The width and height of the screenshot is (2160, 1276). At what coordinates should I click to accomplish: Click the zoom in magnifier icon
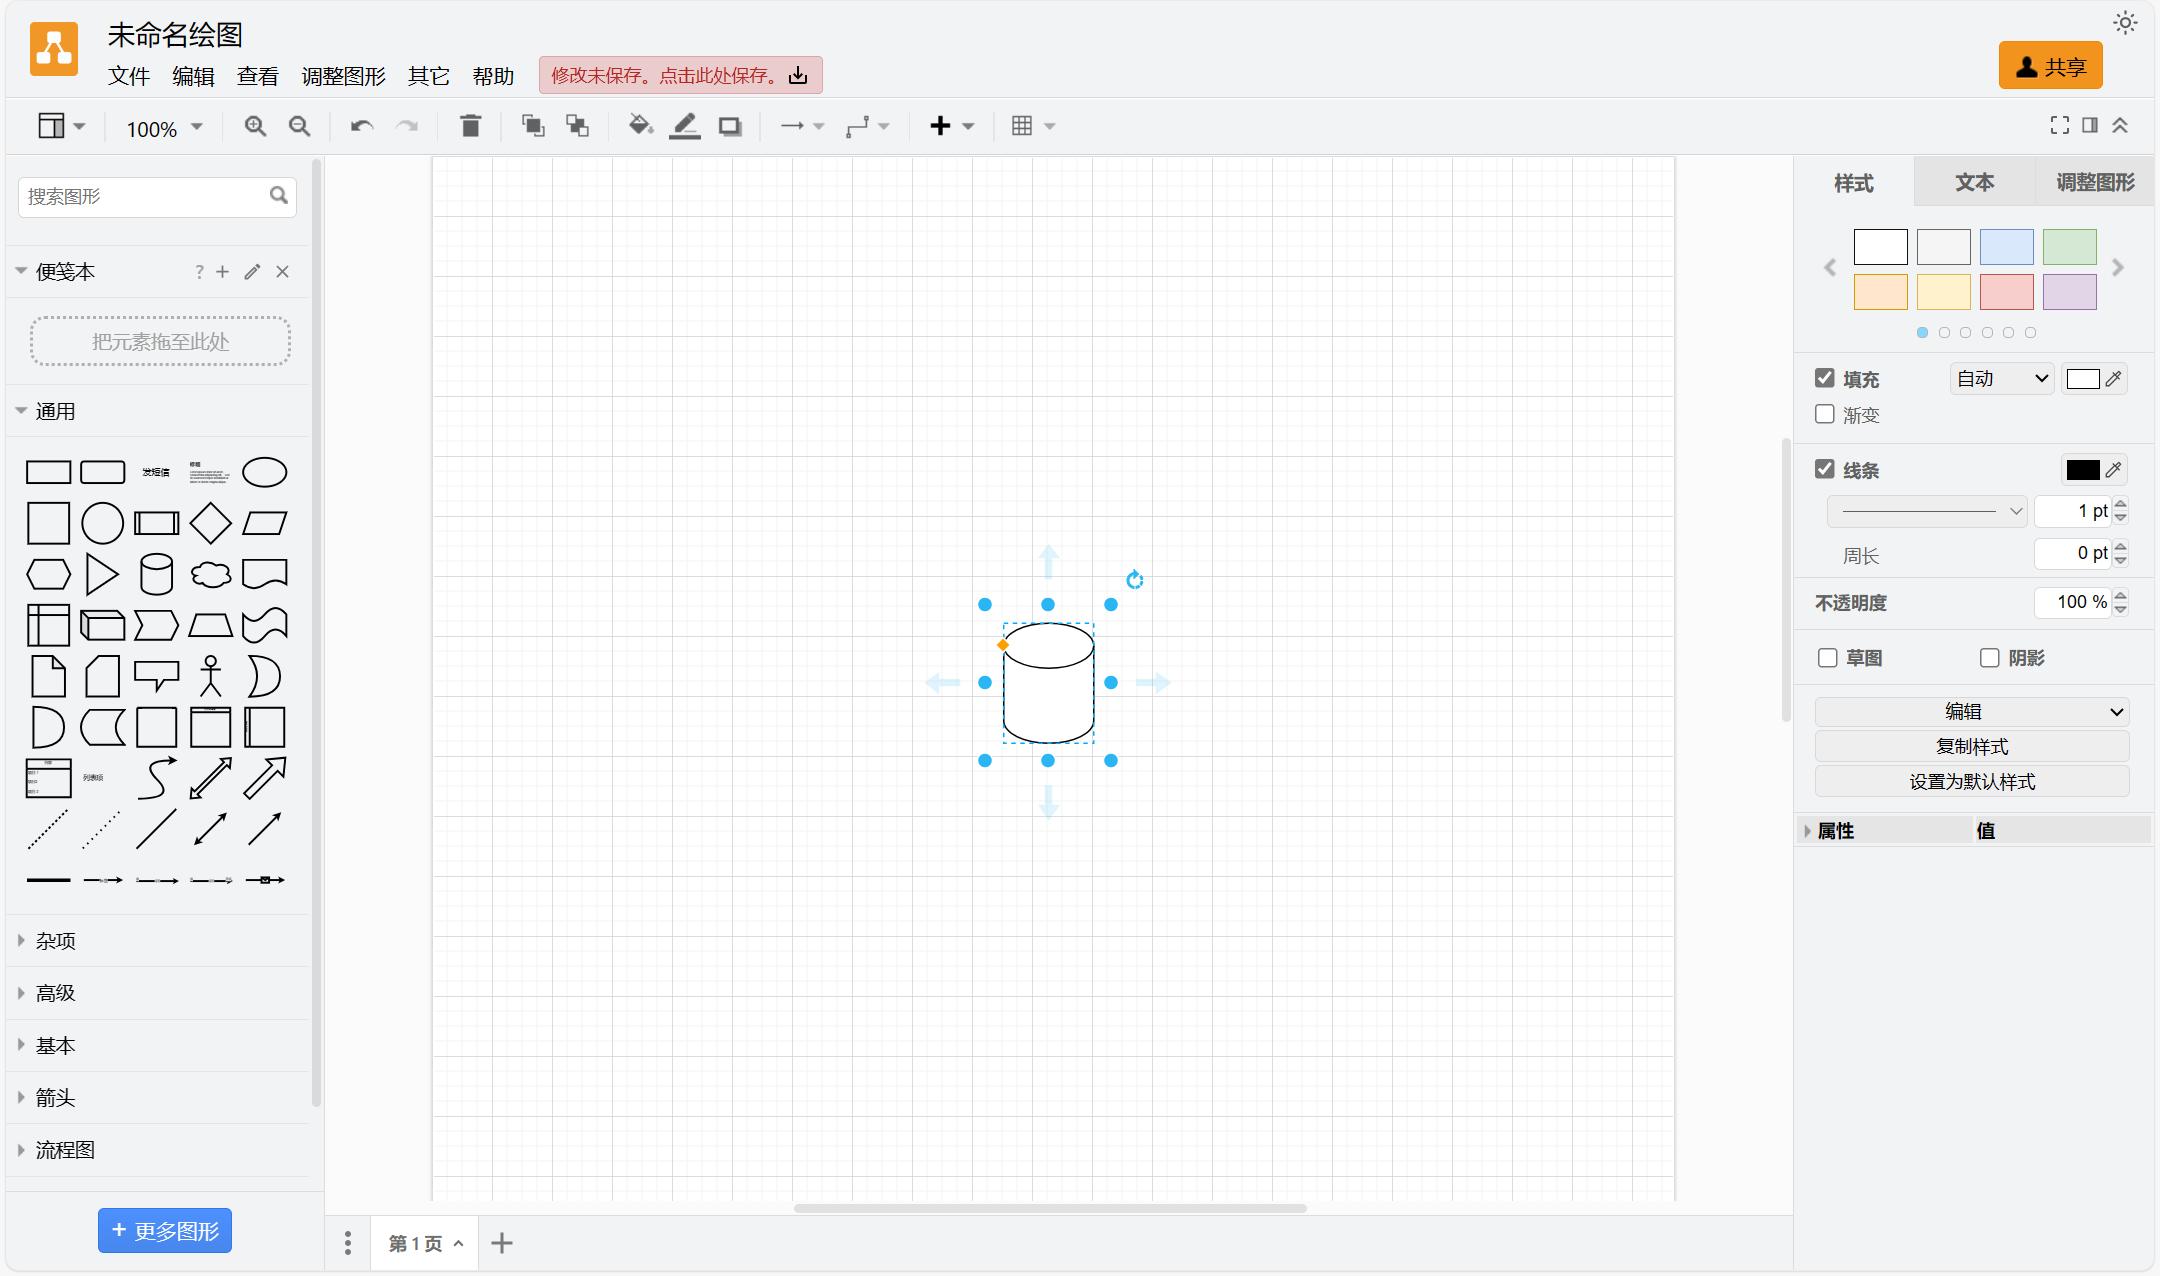(x=255, y=126)
